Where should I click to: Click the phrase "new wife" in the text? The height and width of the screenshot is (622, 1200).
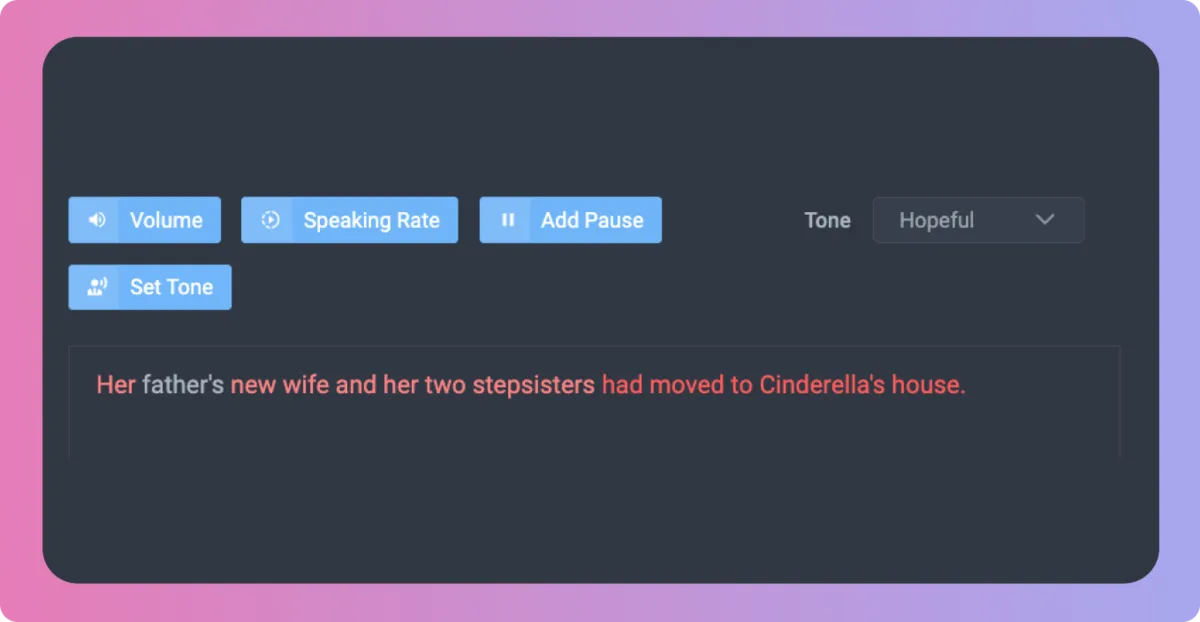[x=279, y=385]
